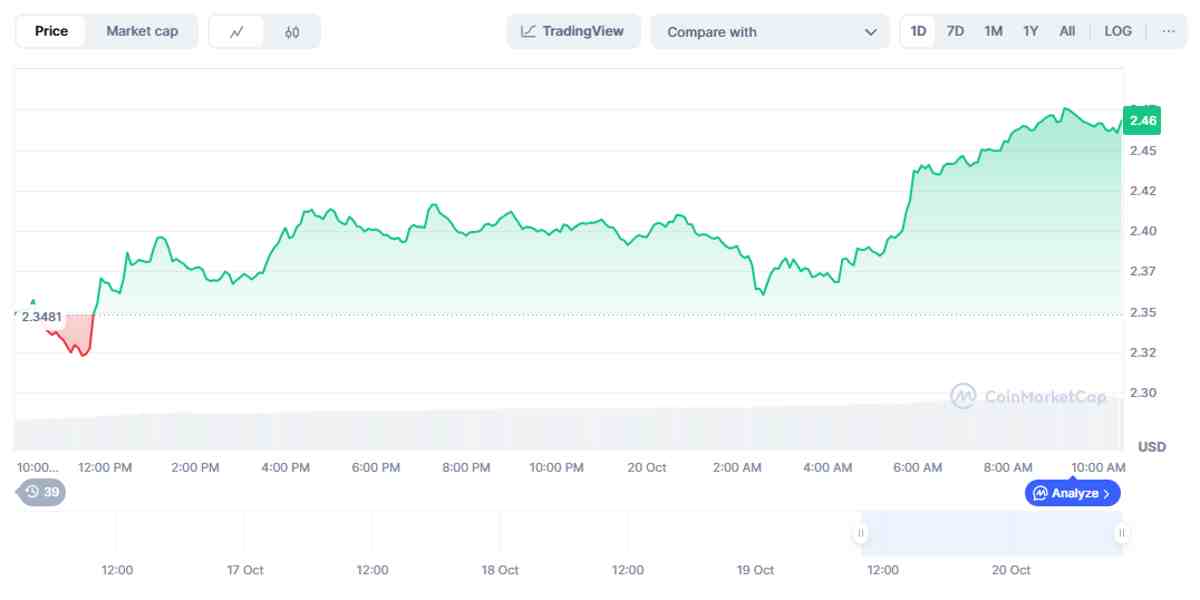Screen dimensions: 1200x600
Task: Click the 6:00 AM time axis label
Action: pyautogui.click(x=918, y=468)
